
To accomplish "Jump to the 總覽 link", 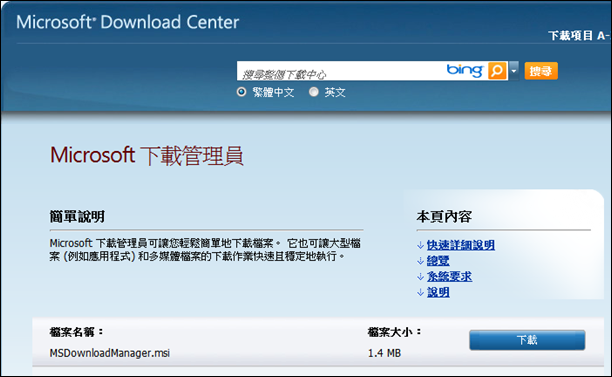I will coord(438,261).
